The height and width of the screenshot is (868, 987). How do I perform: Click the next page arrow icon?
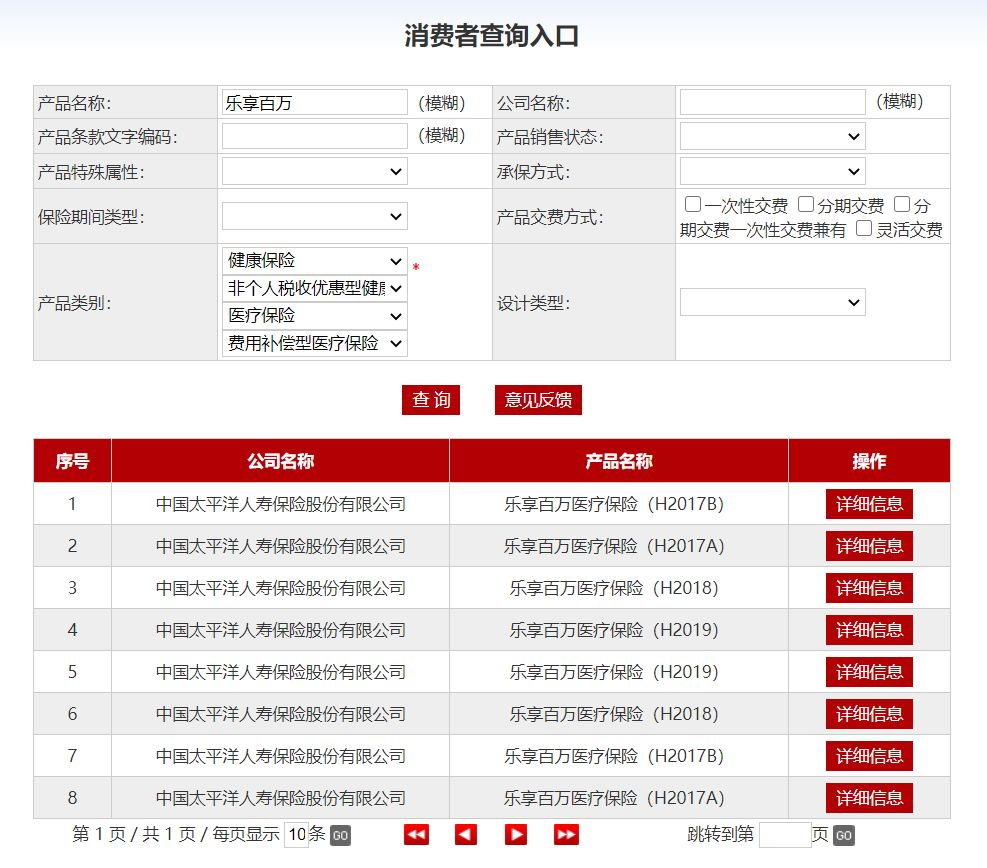tap(516, 835)
